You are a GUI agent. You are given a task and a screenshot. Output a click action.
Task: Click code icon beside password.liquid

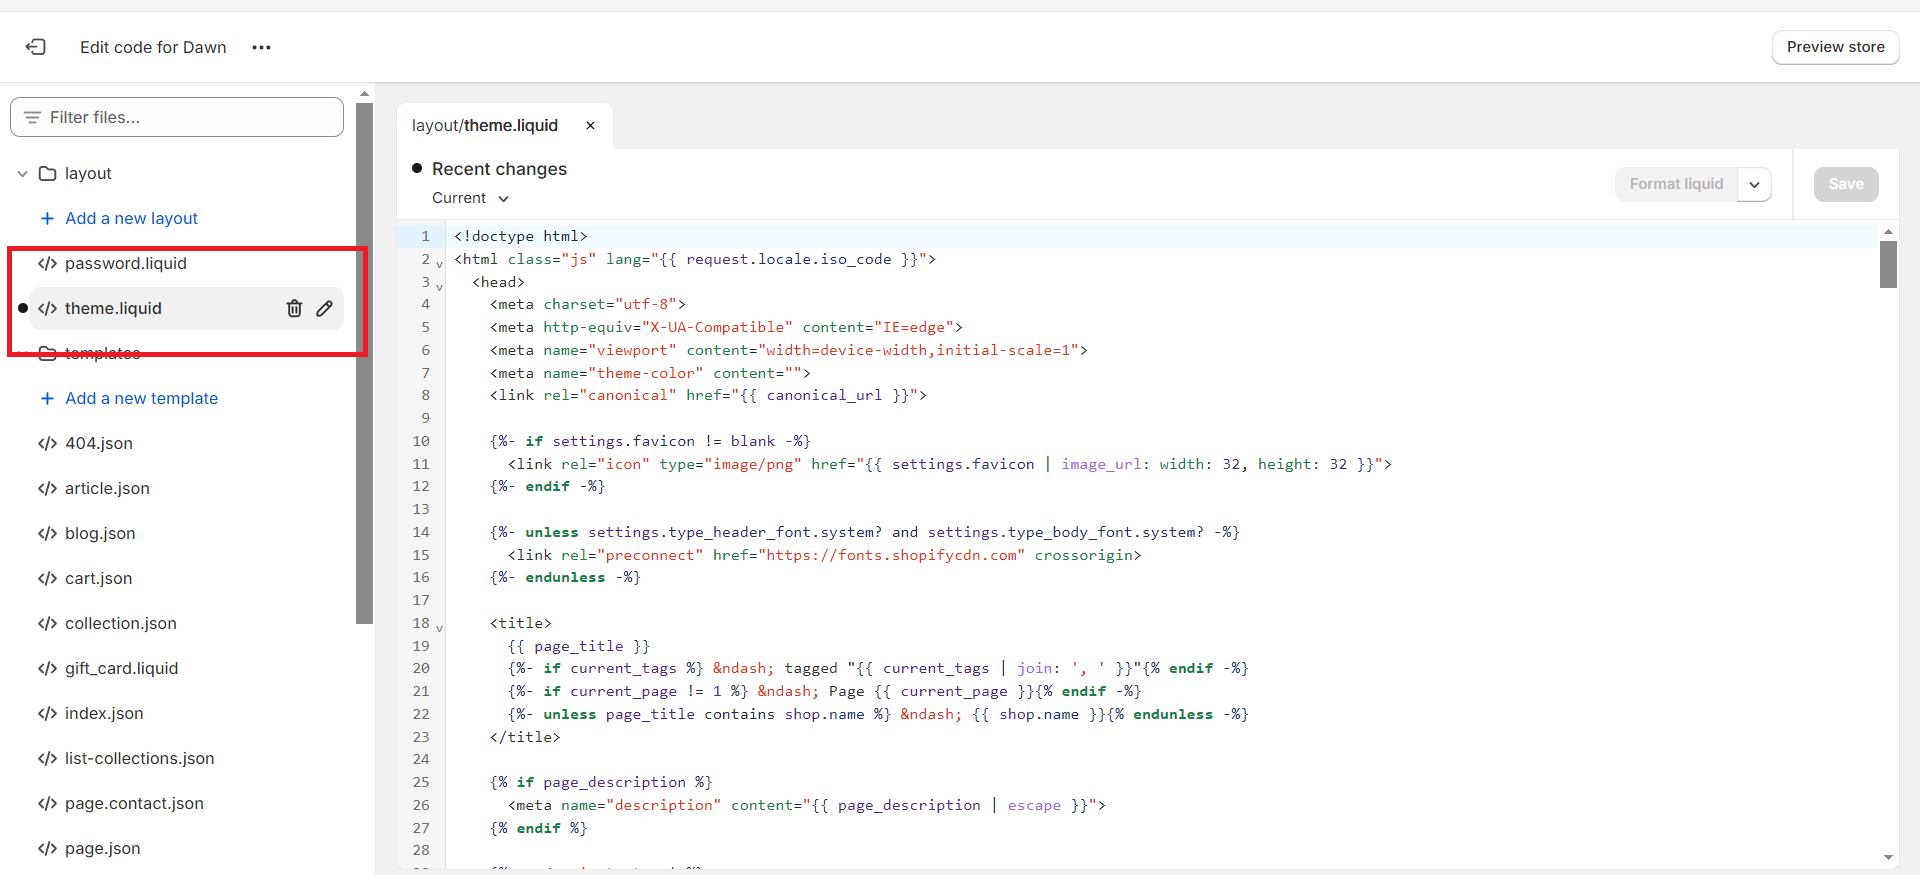click(x=47, y=264)
